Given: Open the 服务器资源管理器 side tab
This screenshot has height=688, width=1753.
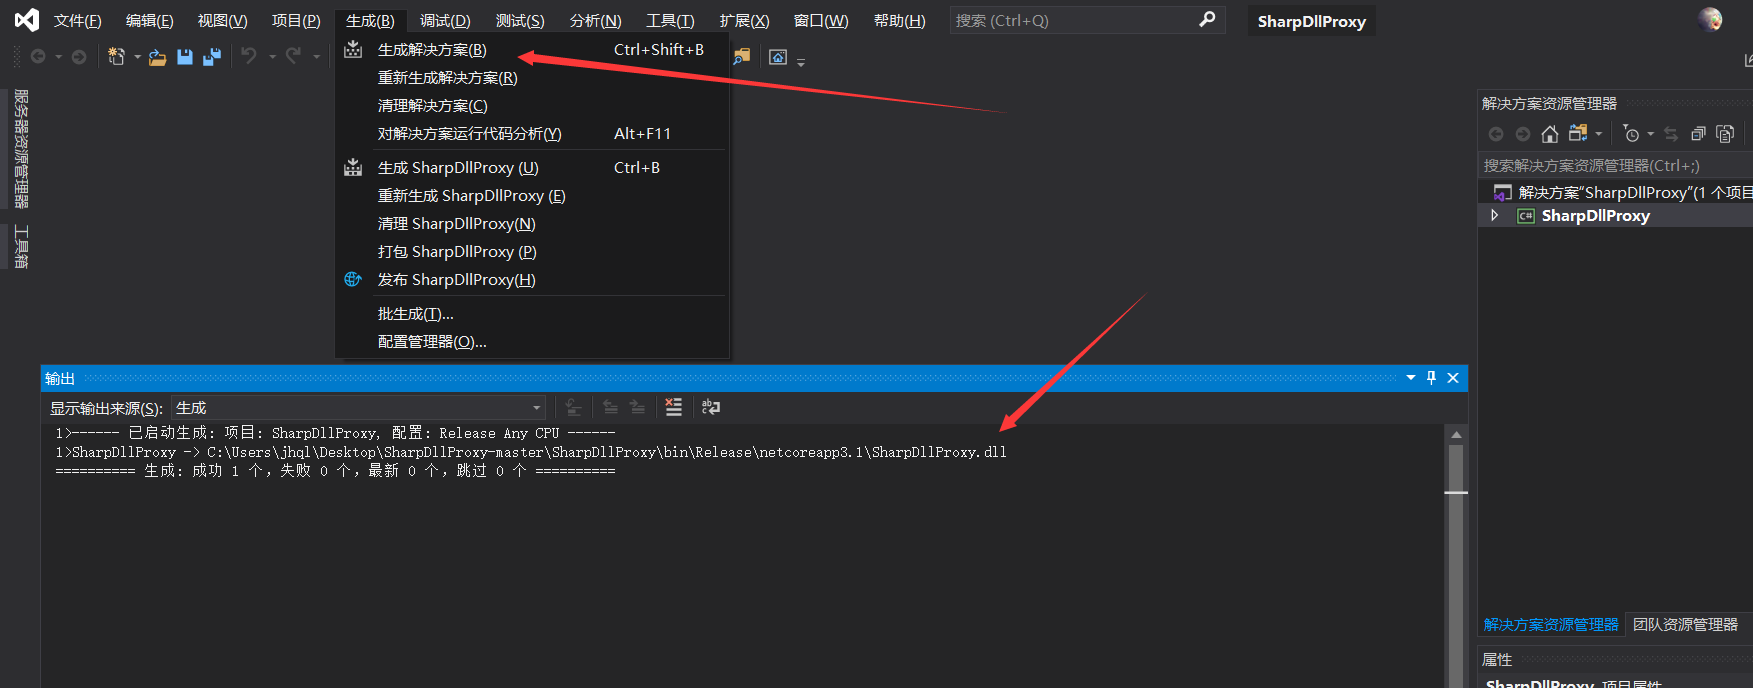Looking at the screenshot, I should 21,148.
